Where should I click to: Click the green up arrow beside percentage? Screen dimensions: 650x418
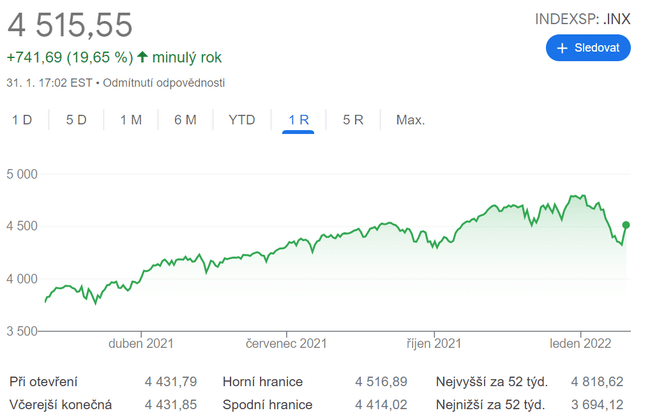(x=143, y=57)
